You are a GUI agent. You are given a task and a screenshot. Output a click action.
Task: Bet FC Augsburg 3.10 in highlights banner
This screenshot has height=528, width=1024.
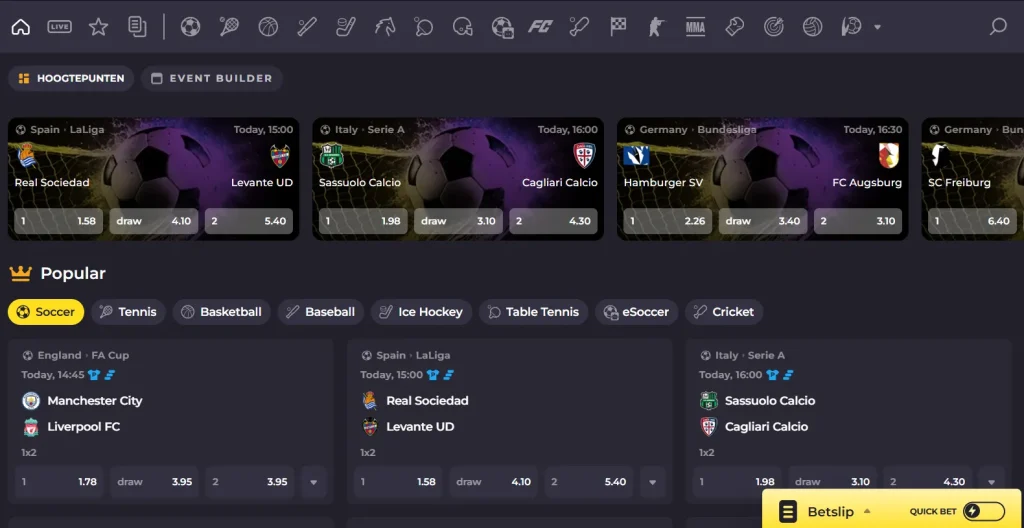[858, 221]
